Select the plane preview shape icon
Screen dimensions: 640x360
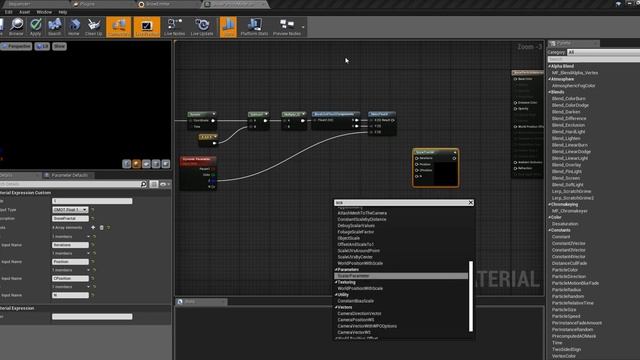tap(146, 164)
